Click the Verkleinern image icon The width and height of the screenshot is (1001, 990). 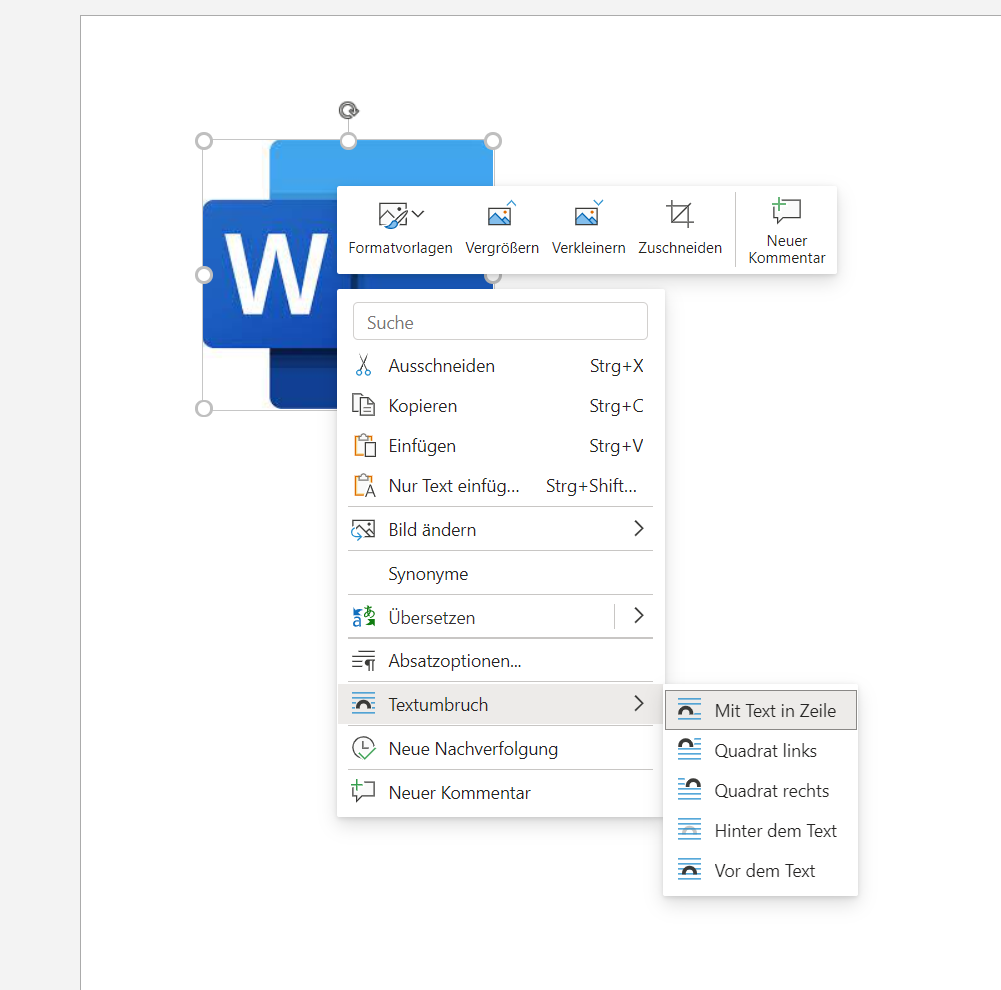[588, 214]
